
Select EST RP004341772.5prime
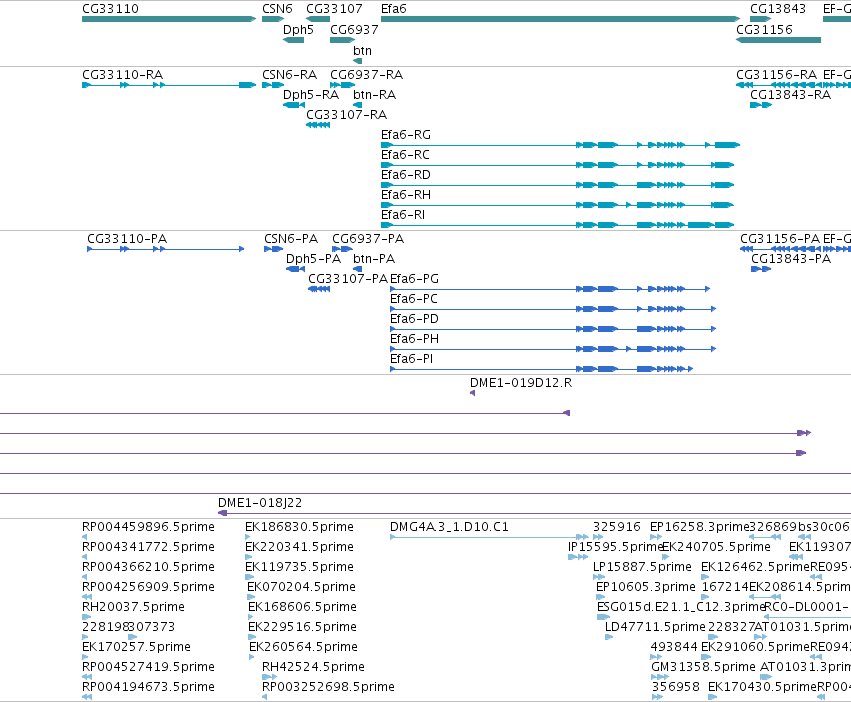84,557
